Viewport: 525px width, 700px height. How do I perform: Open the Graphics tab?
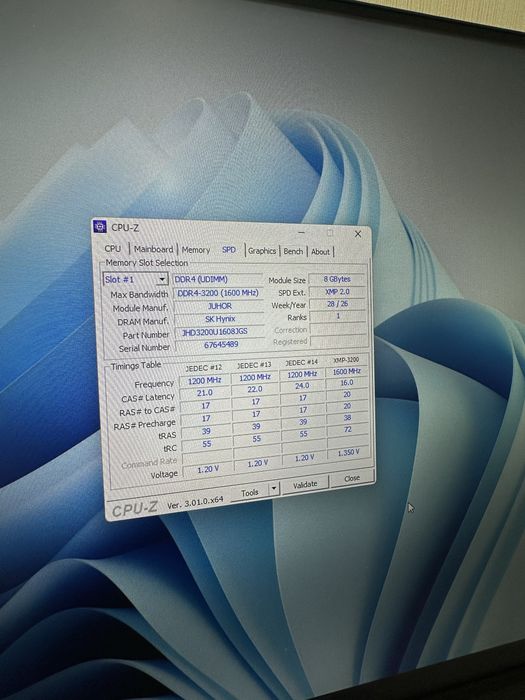(x=262, y=251)
